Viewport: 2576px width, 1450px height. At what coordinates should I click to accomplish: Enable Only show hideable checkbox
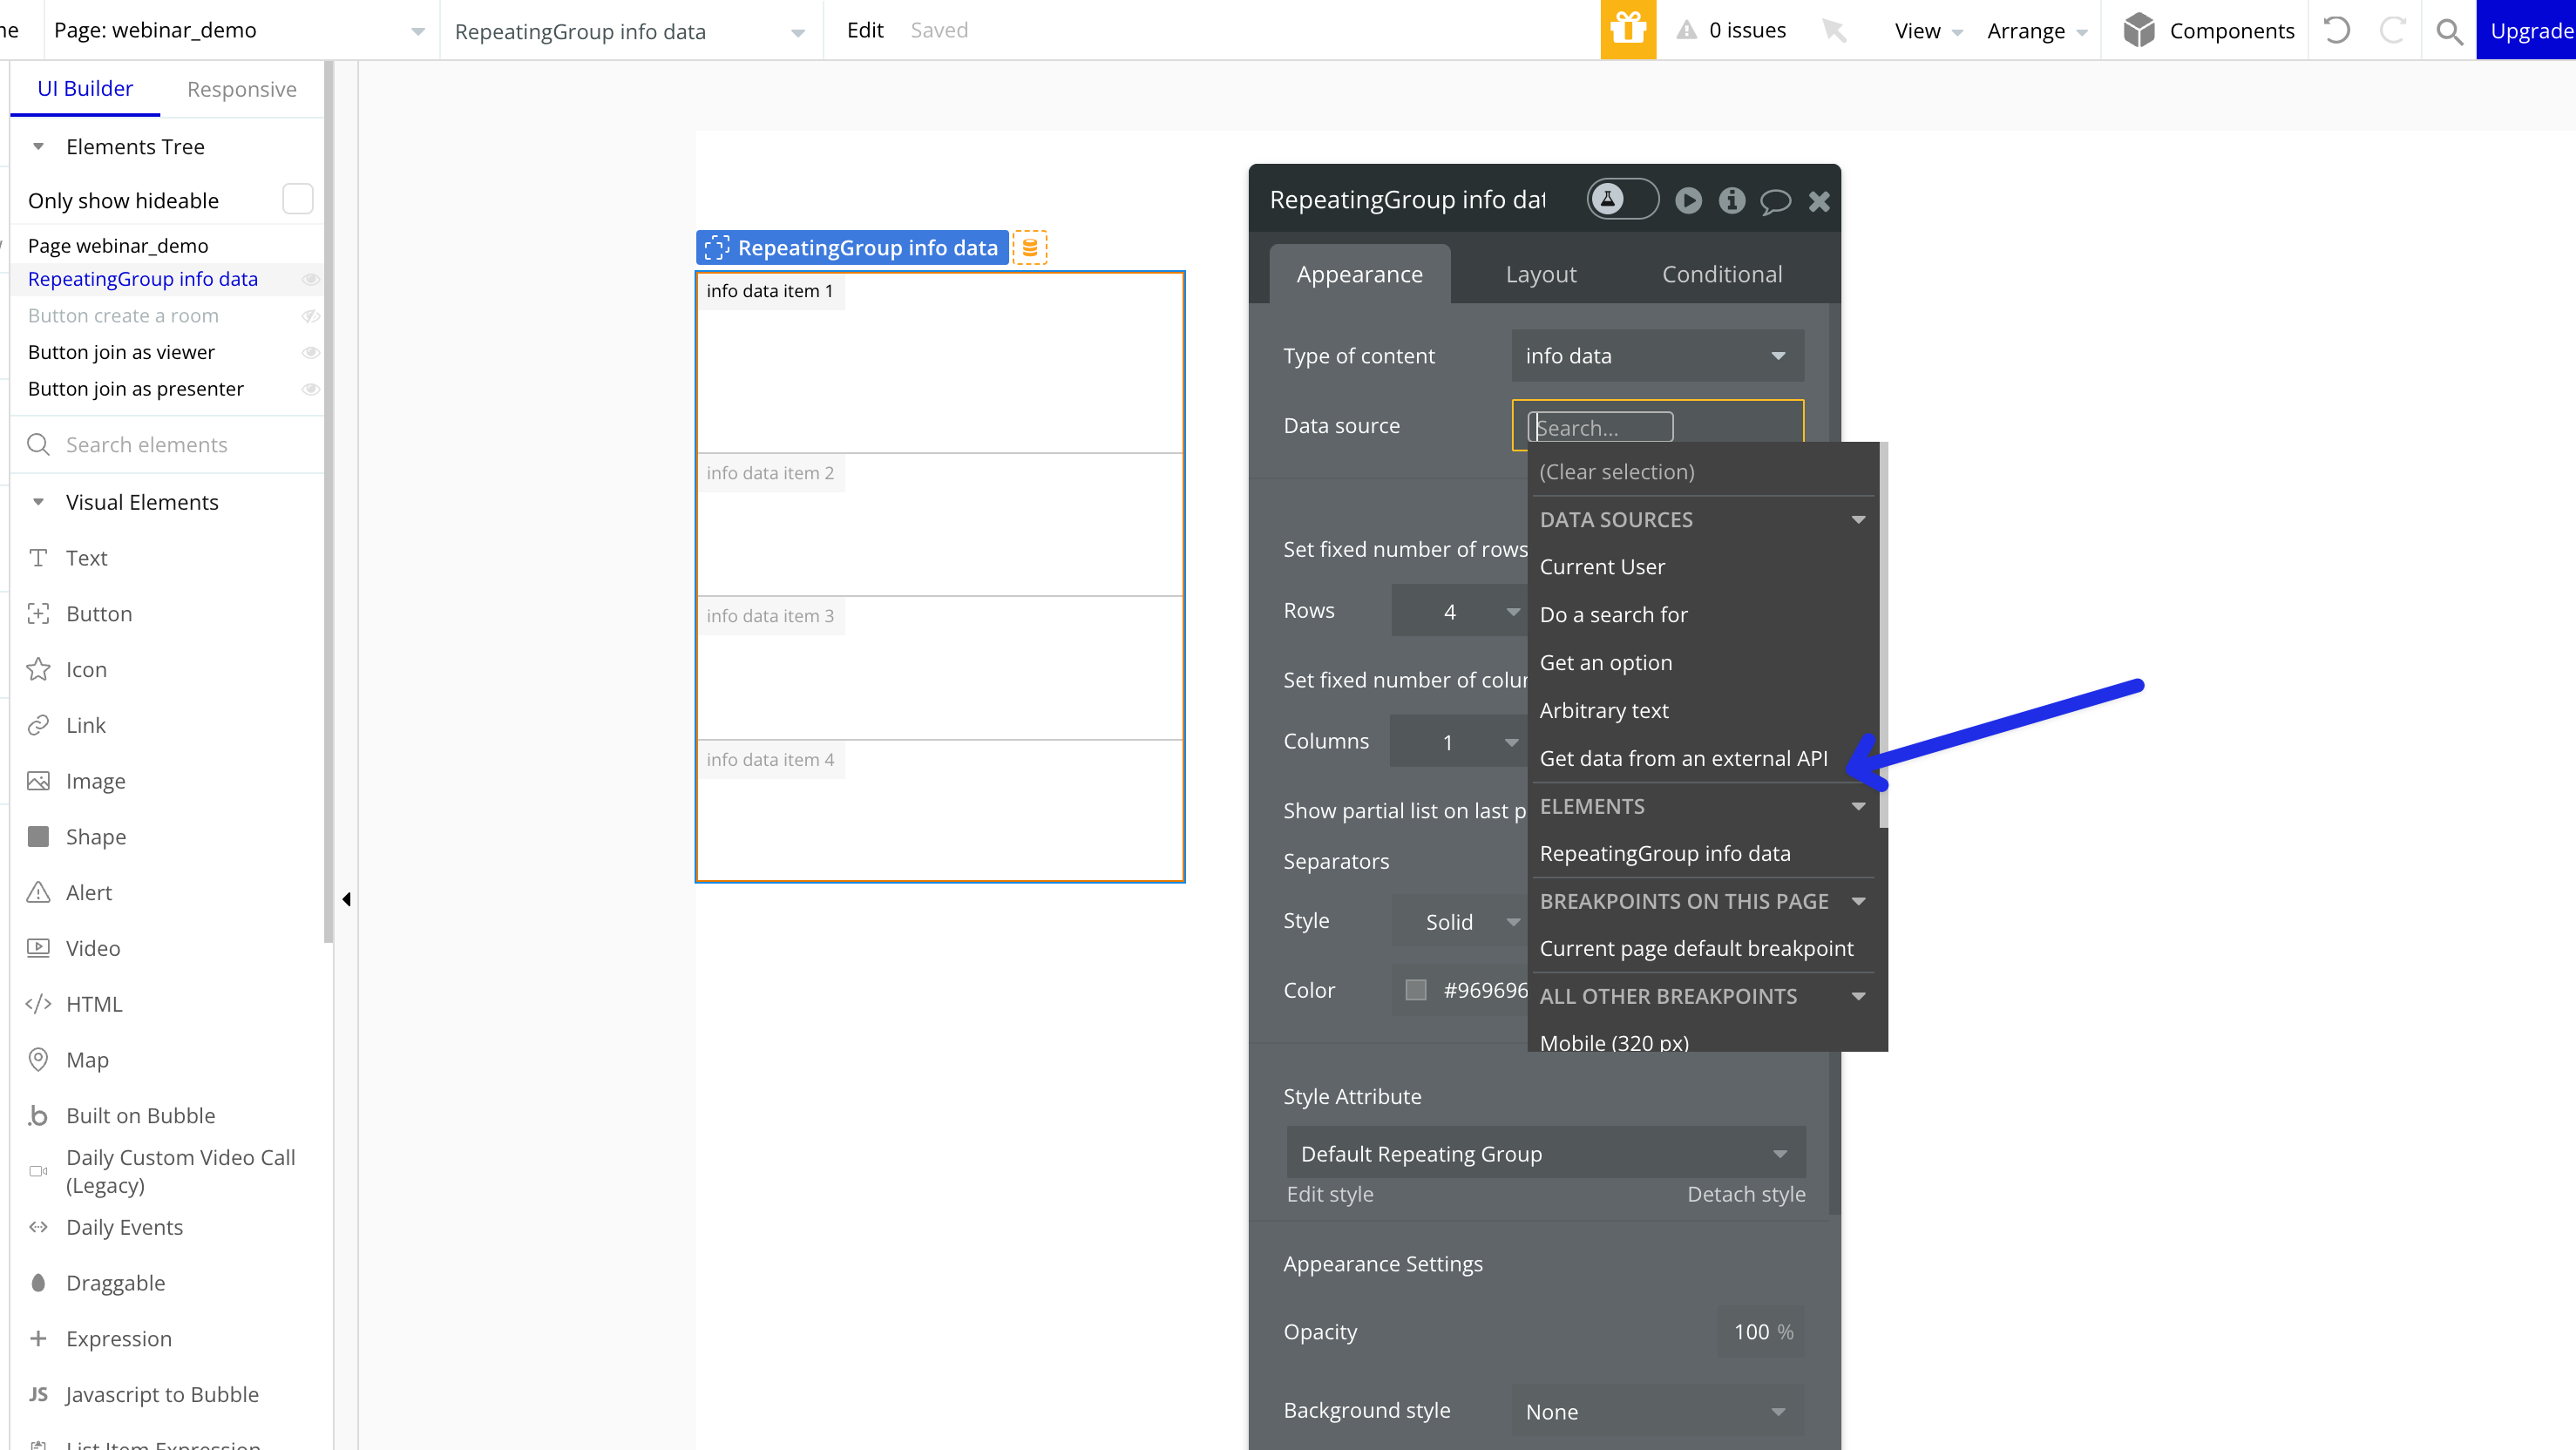tap(297, 199)
